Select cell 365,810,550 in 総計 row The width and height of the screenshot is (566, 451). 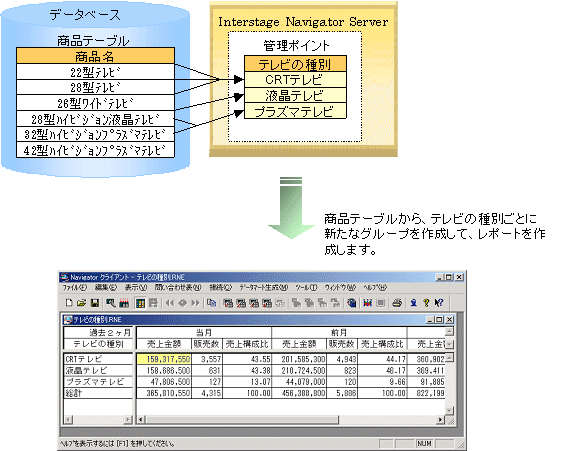pos(164,393)
